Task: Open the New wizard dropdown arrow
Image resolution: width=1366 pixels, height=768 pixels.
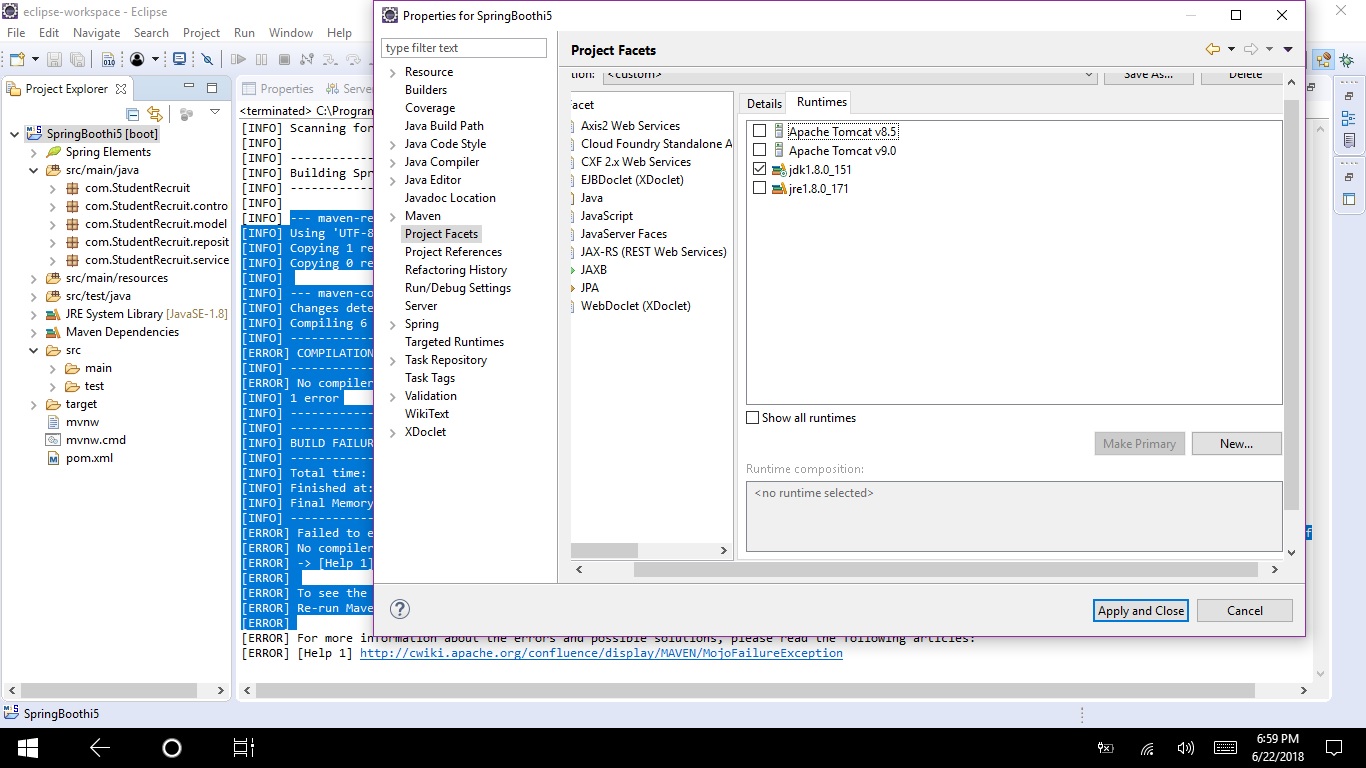Action: 35,60
